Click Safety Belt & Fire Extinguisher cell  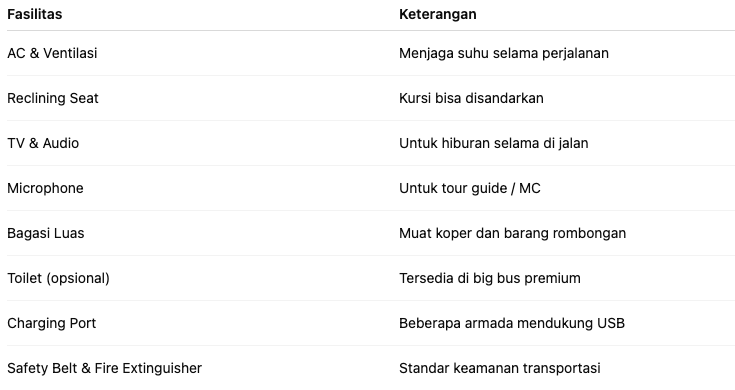[x=105, y=368]
